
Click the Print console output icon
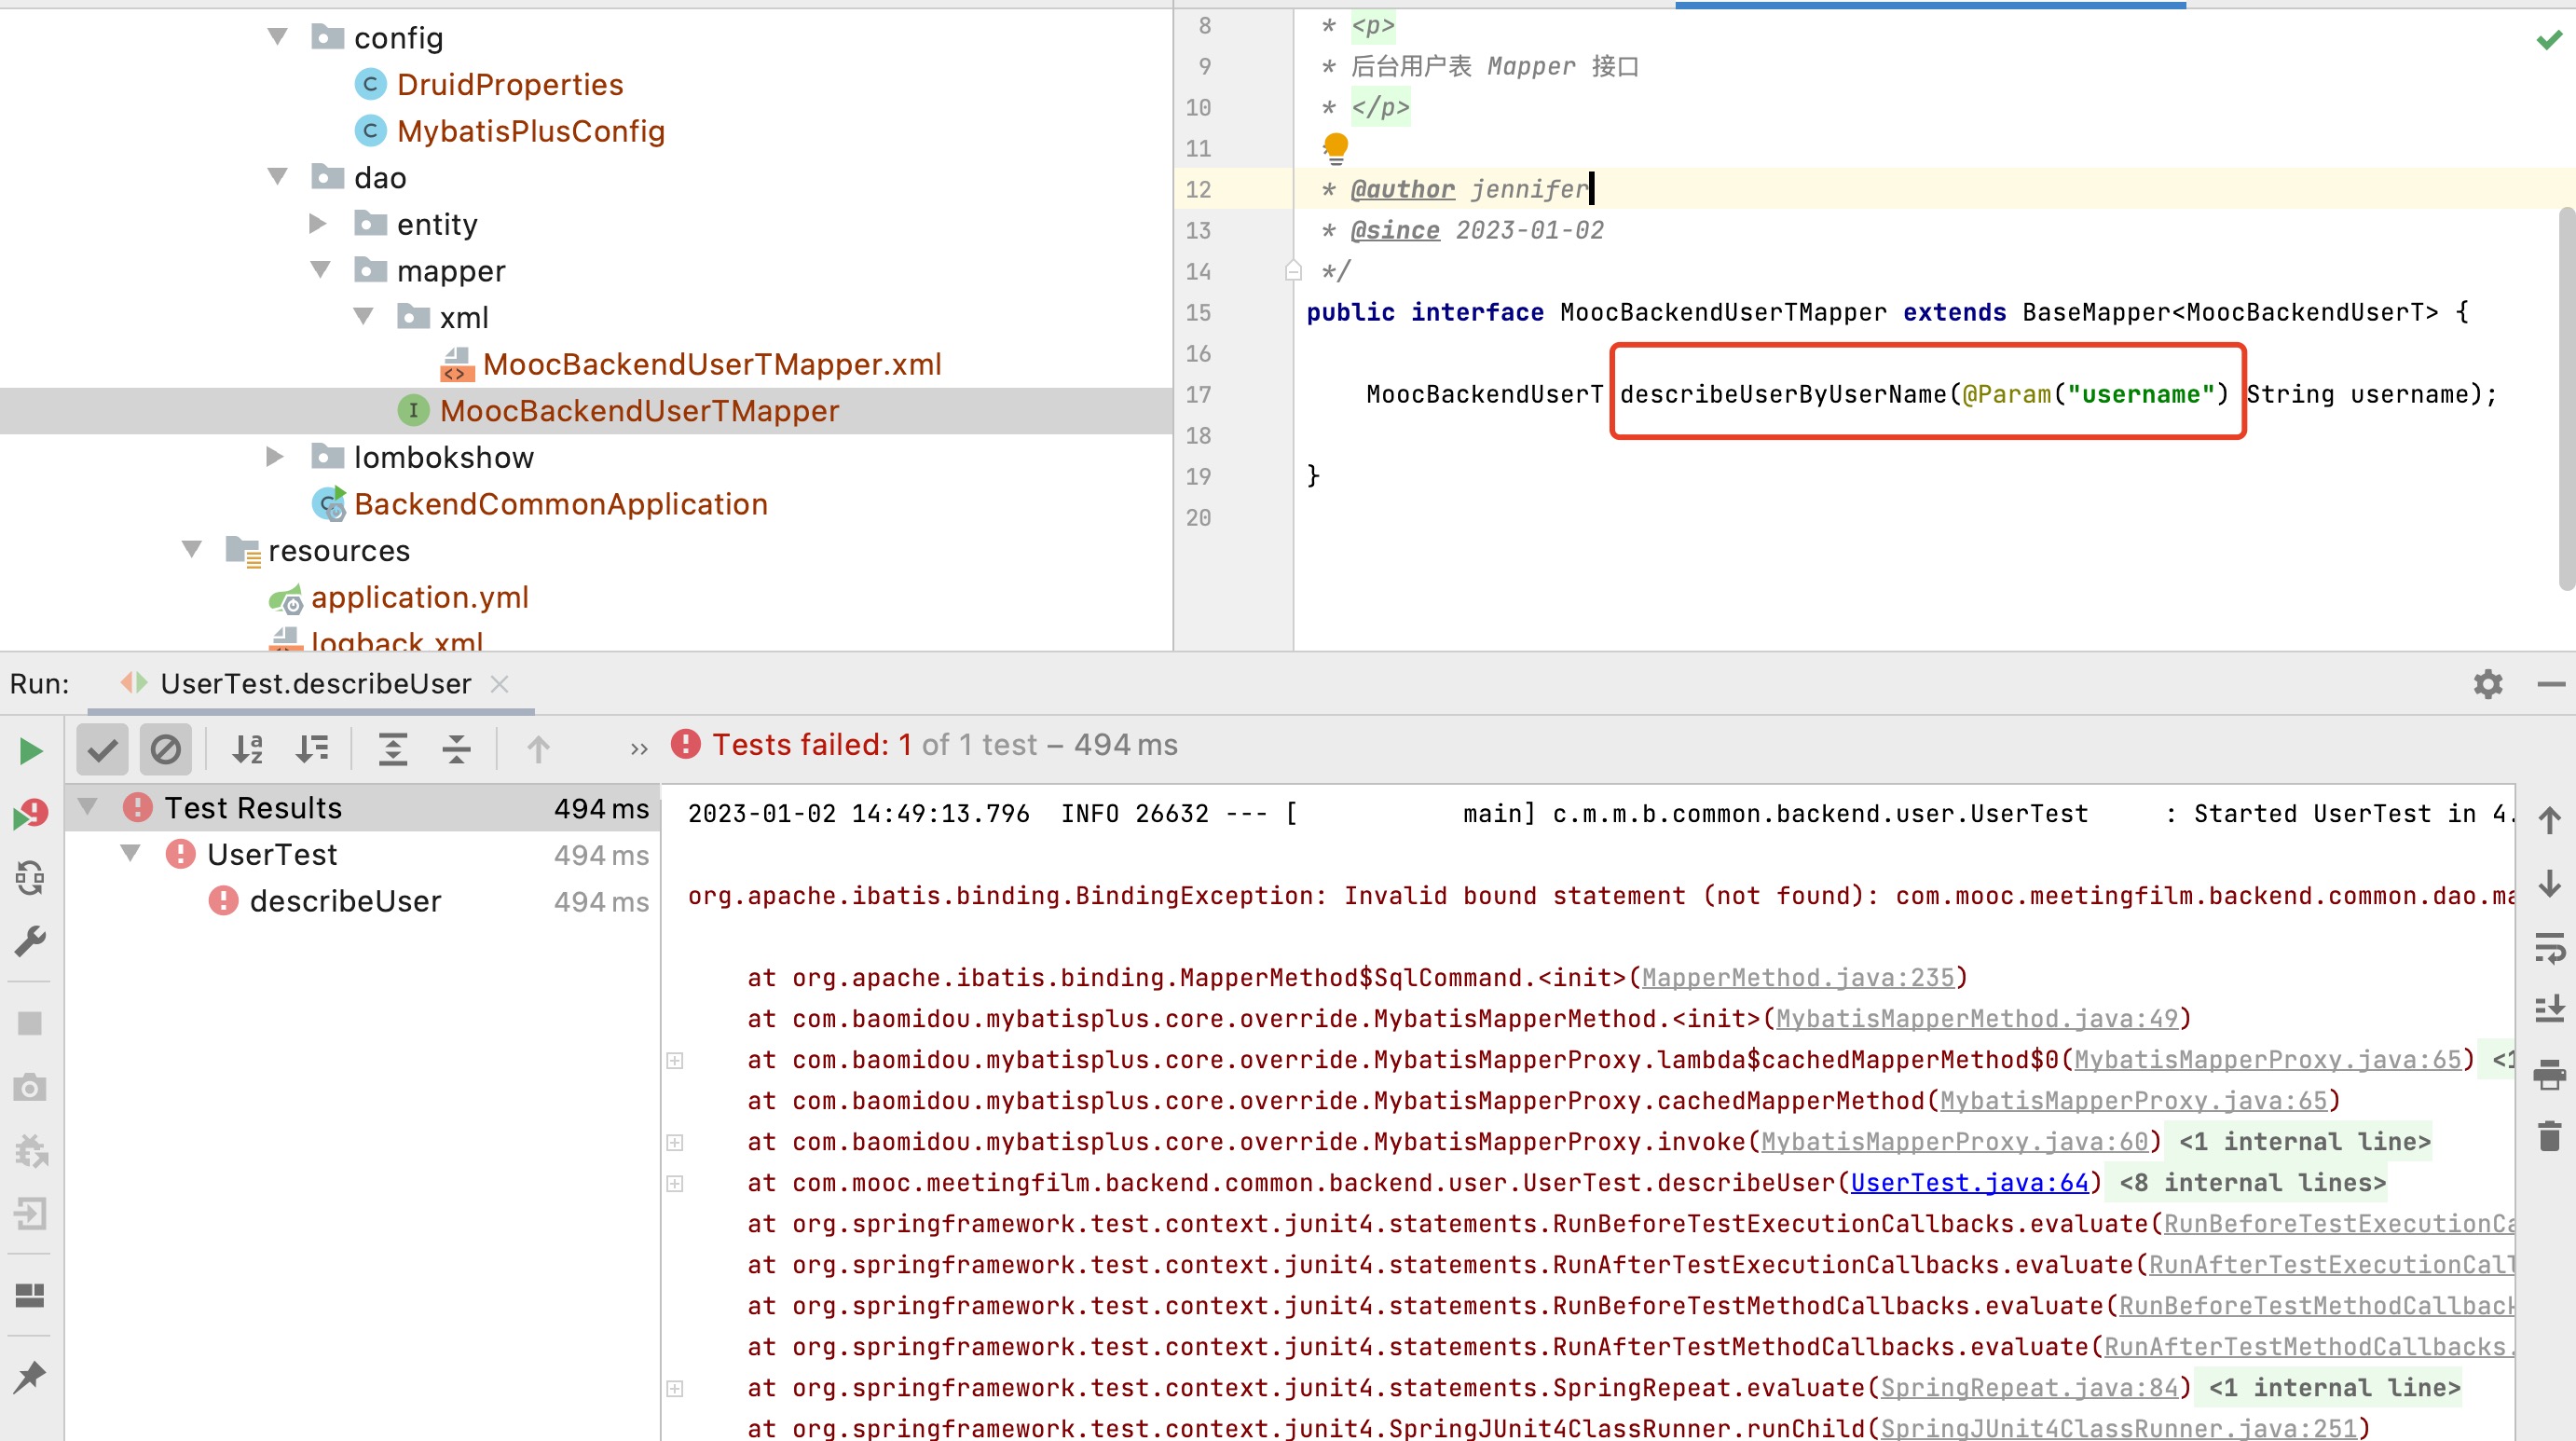(x=2549, y=1073)
